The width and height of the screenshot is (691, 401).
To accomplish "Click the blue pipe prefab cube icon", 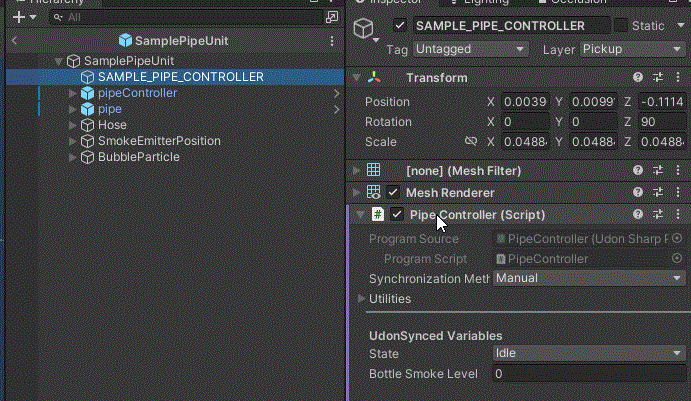I will [x=87, y=109].
